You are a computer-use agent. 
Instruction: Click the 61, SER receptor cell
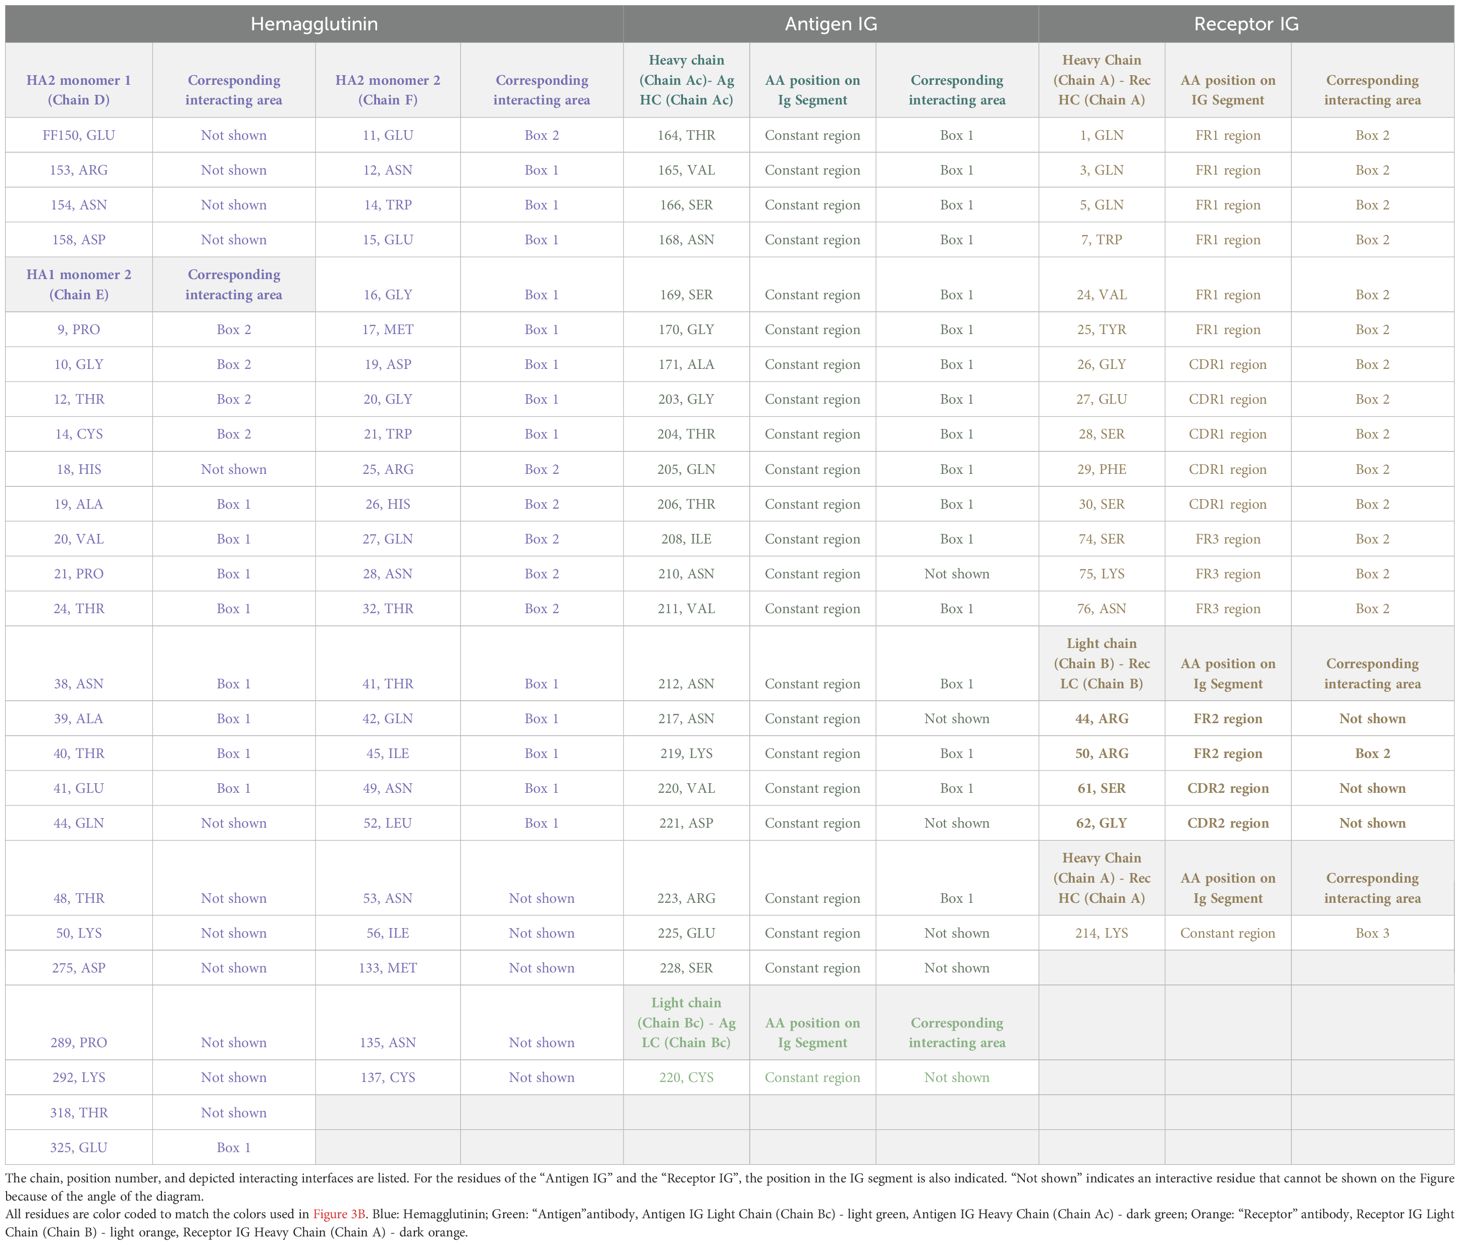(1101, 788)
